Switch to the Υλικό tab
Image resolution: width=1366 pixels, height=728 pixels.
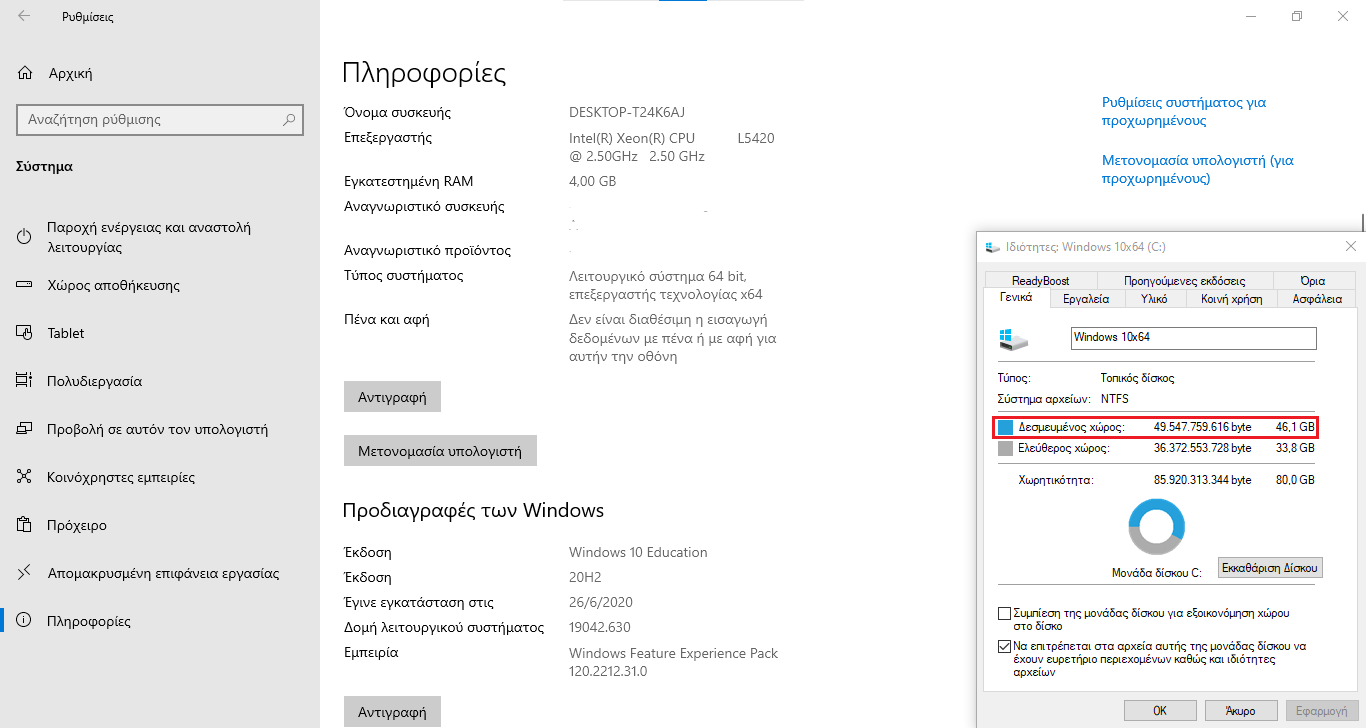1155,298
